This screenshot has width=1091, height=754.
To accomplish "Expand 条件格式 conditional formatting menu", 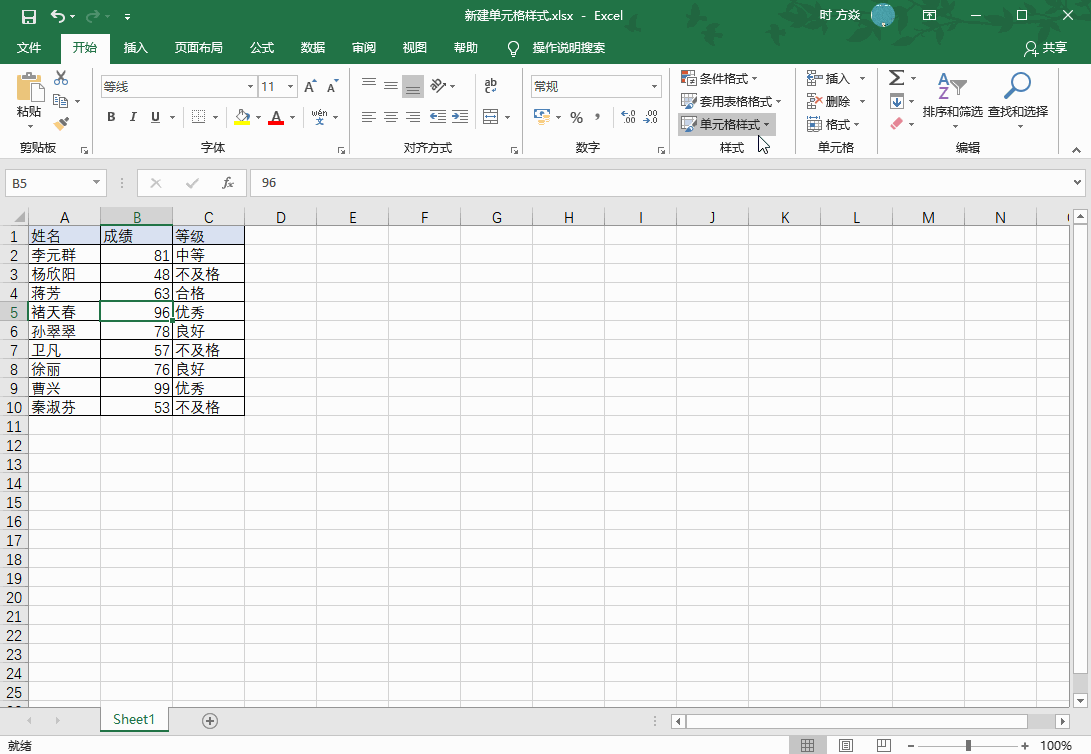I will [x=719, y=78].
